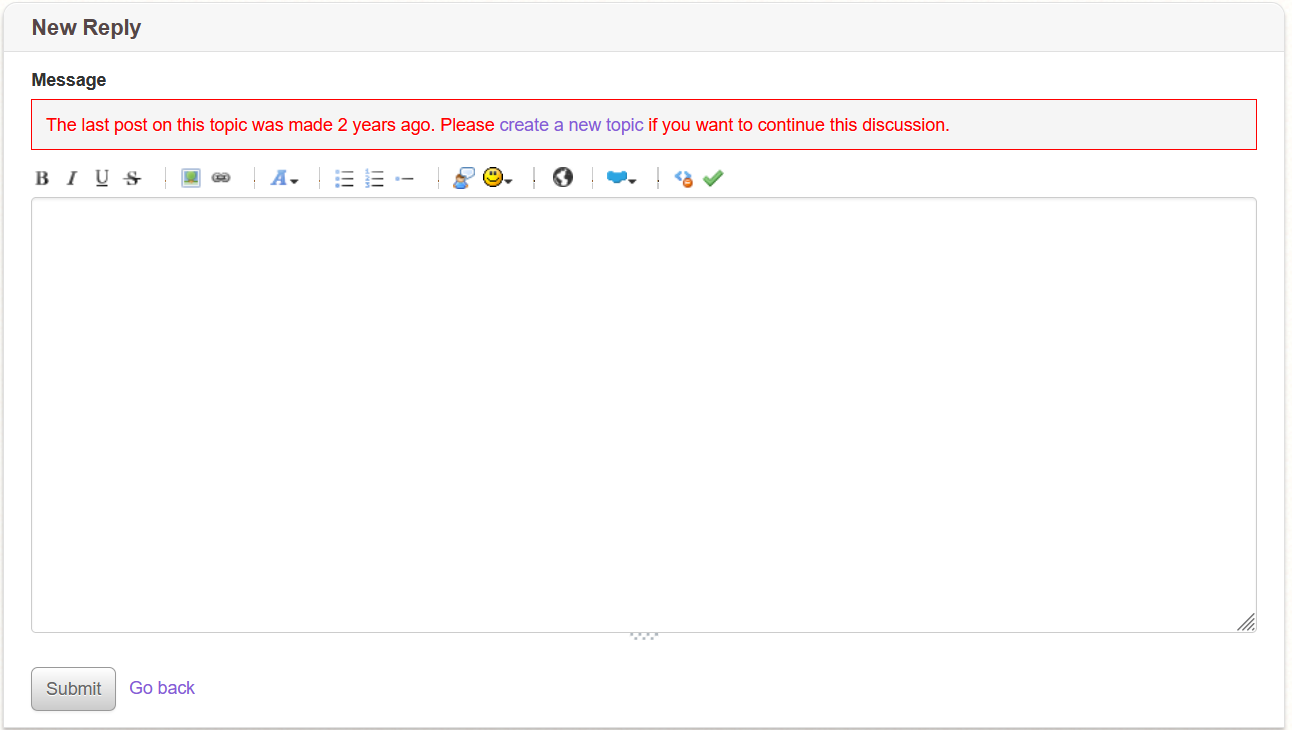Viewport: 1292px width, 730px height.
Task: Open the smiley emoticon dropdown
Action: click(497, 178)
